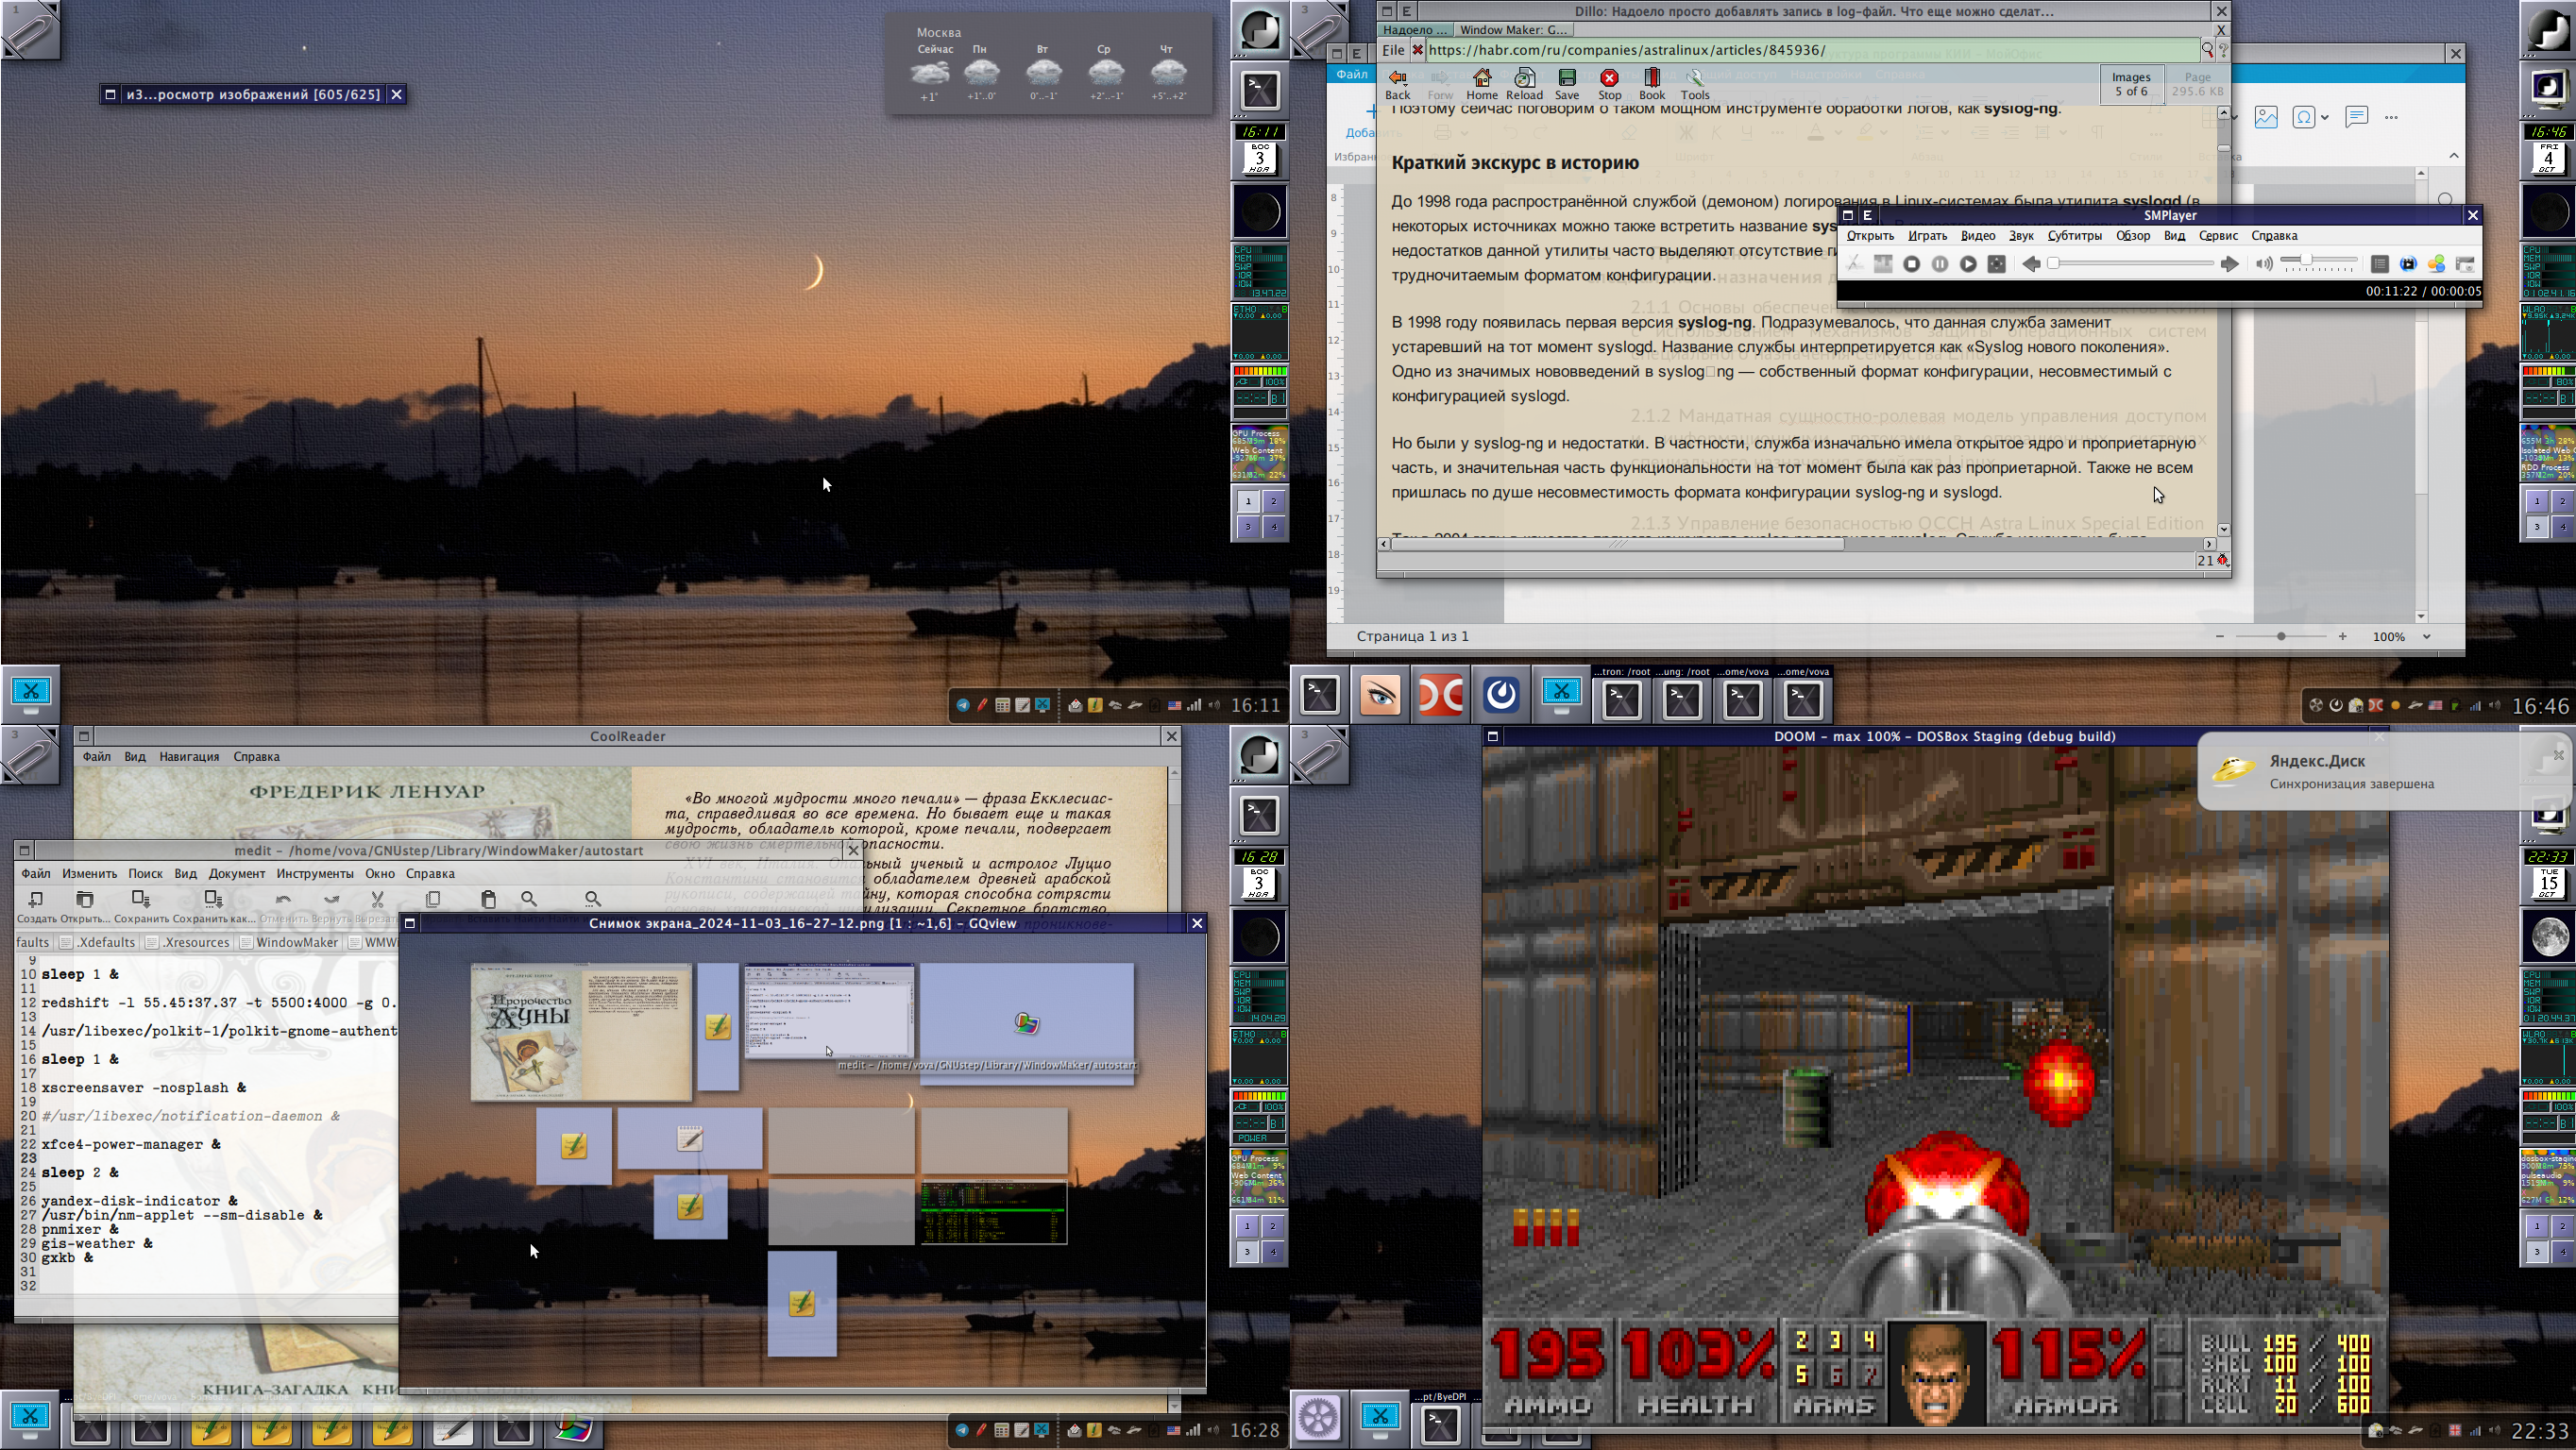Viewport: 2576px width, 1450px height.
Task: Pause playback in SMPlayer
Action: (1939, 264)
